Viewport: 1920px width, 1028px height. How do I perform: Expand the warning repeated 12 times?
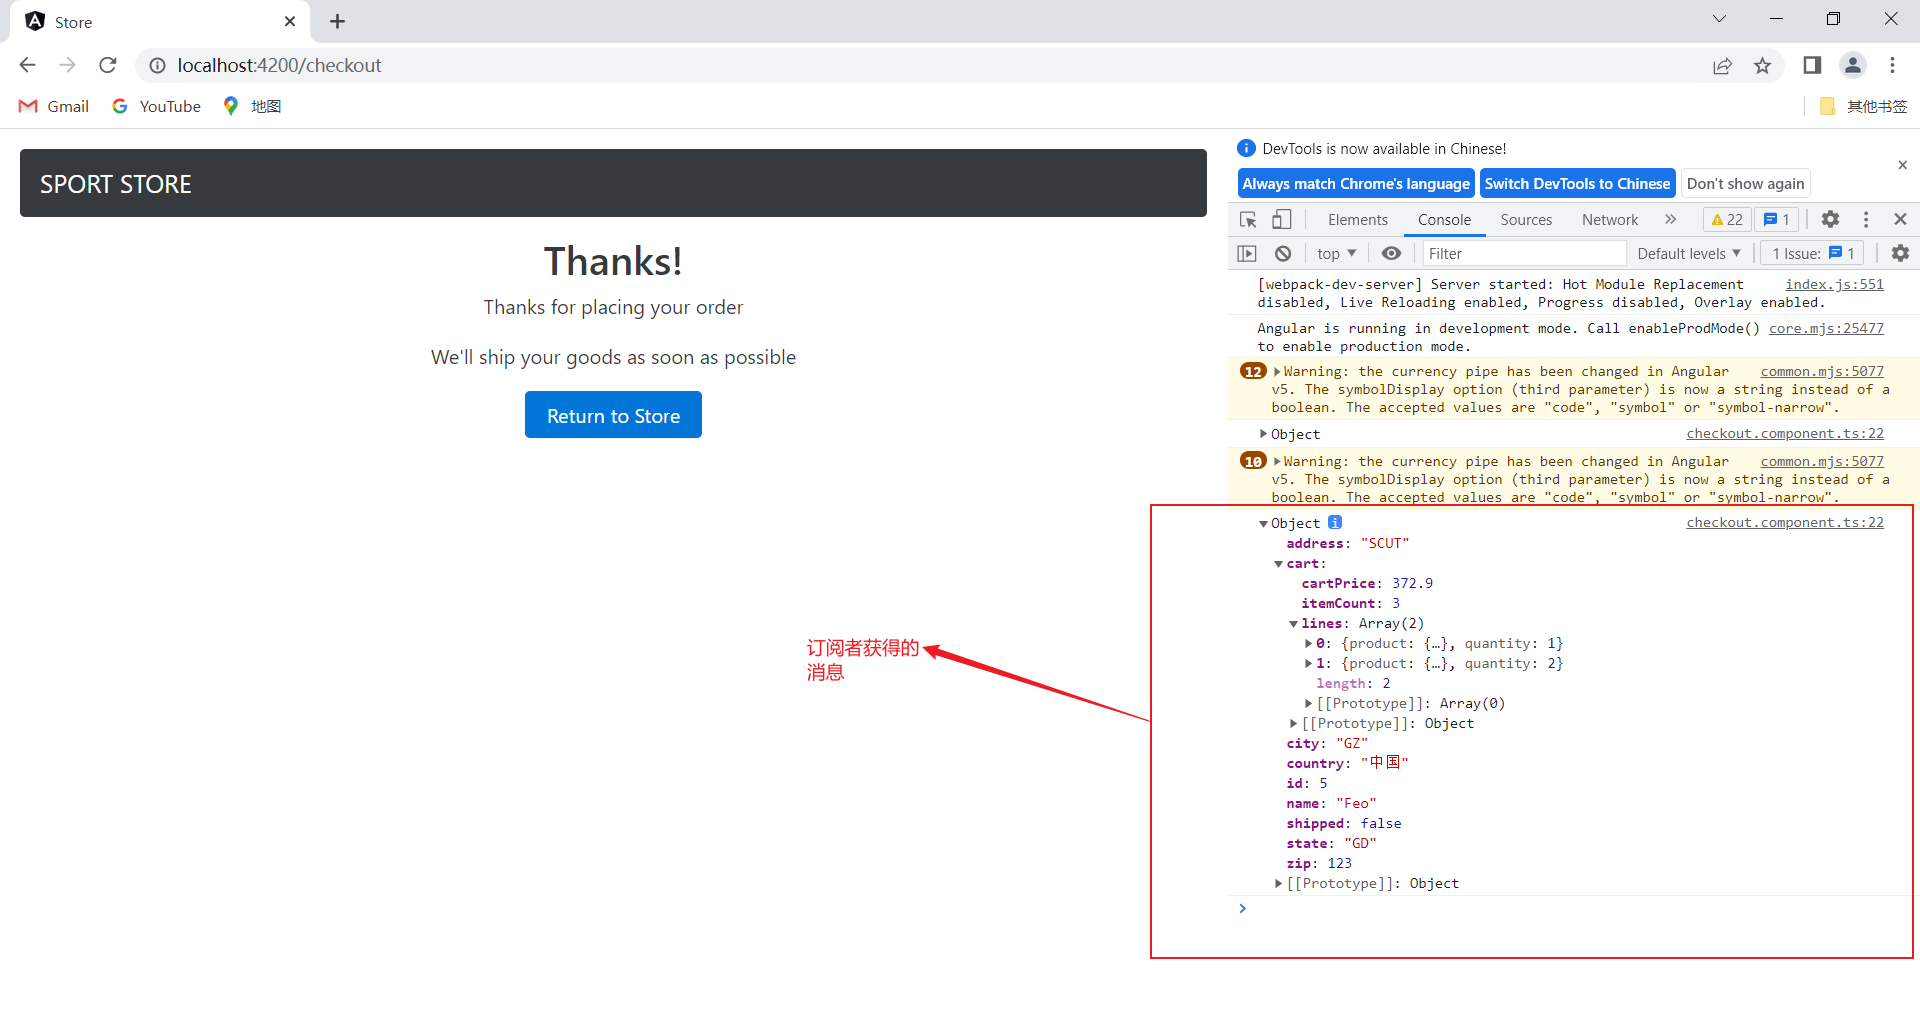[1277, 372]
